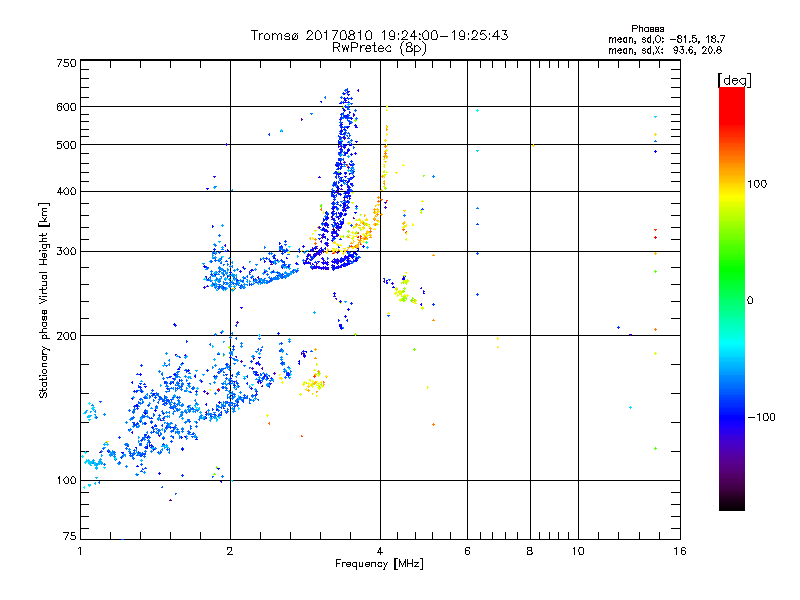
Task: Click the Phases header text
Action: (x=647, y=29)
